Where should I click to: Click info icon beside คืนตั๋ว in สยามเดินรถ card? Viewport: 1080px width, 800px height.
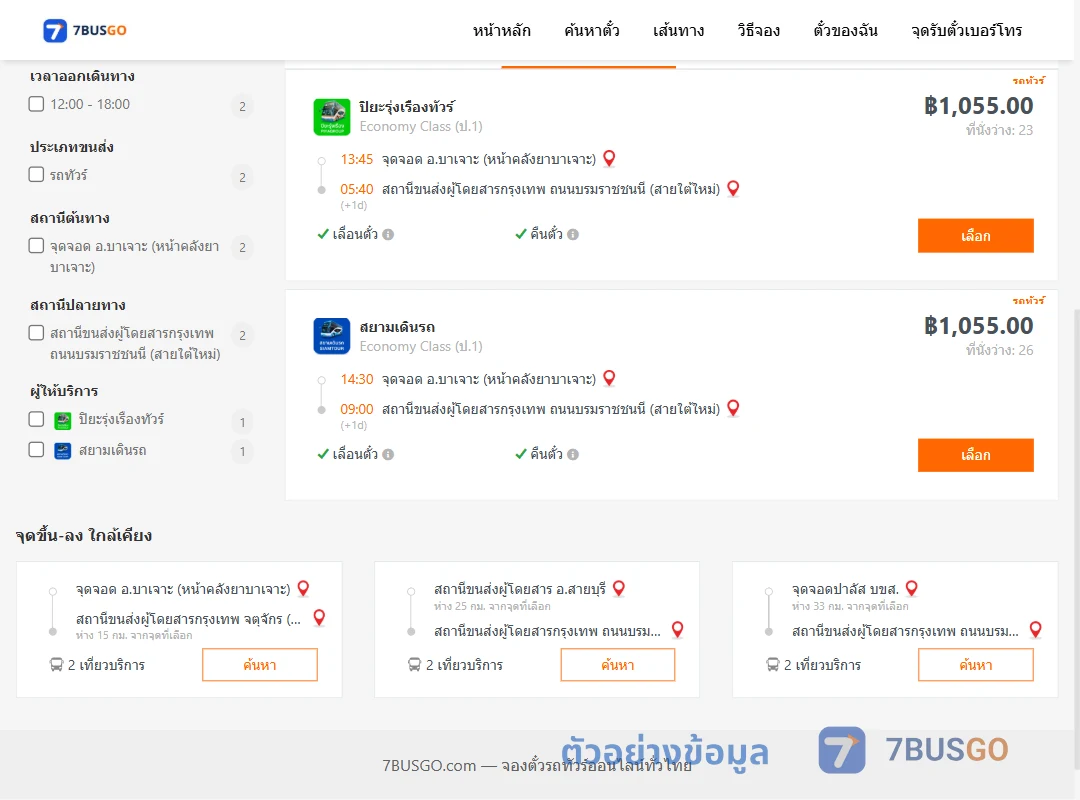(x=573, y=454)
